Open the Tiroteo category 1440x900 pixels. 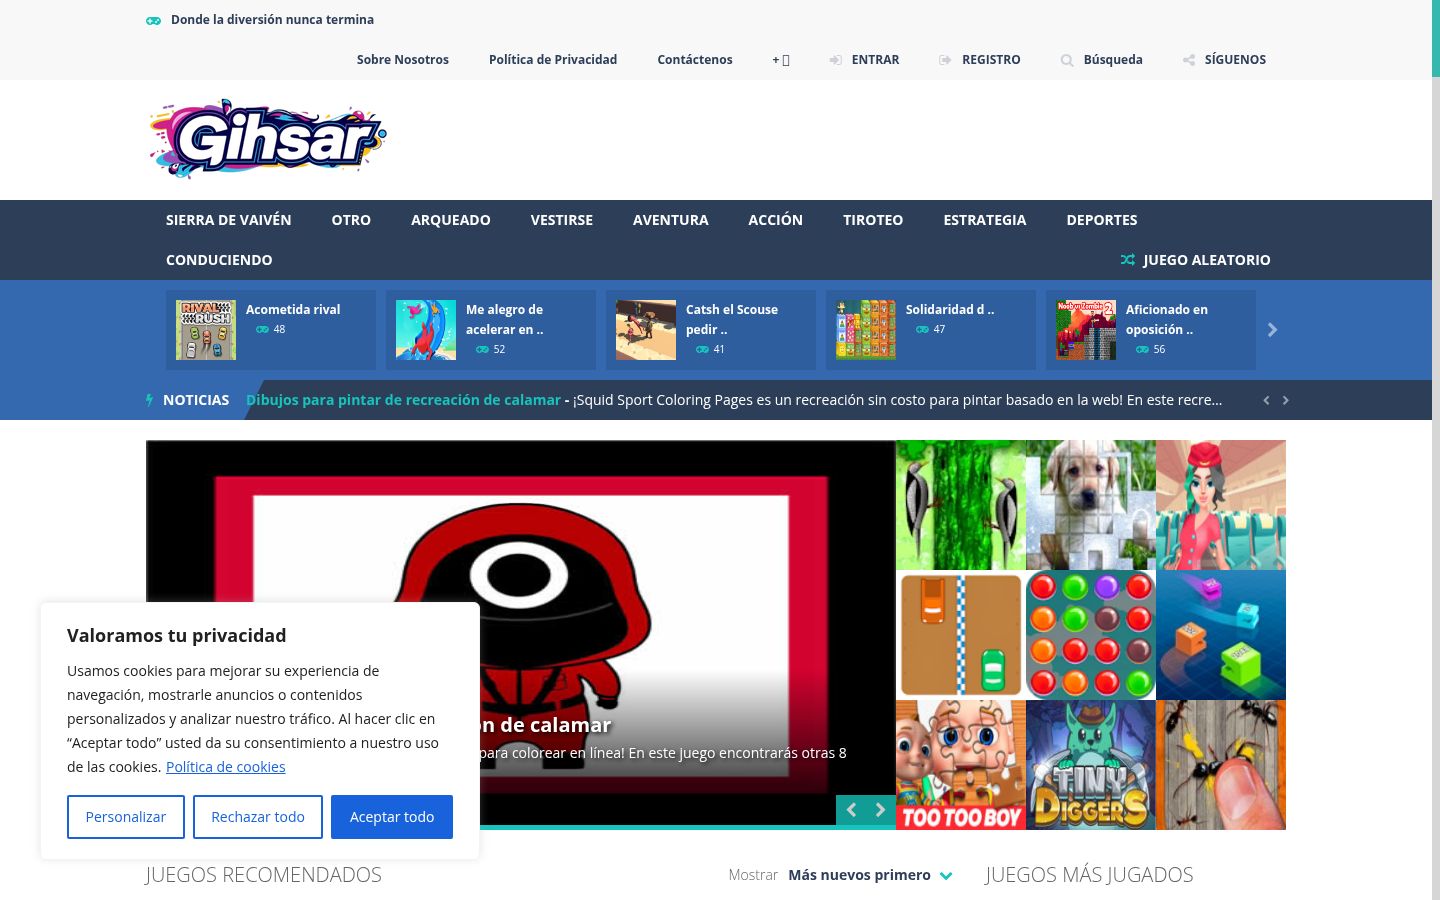pos(873,220)
